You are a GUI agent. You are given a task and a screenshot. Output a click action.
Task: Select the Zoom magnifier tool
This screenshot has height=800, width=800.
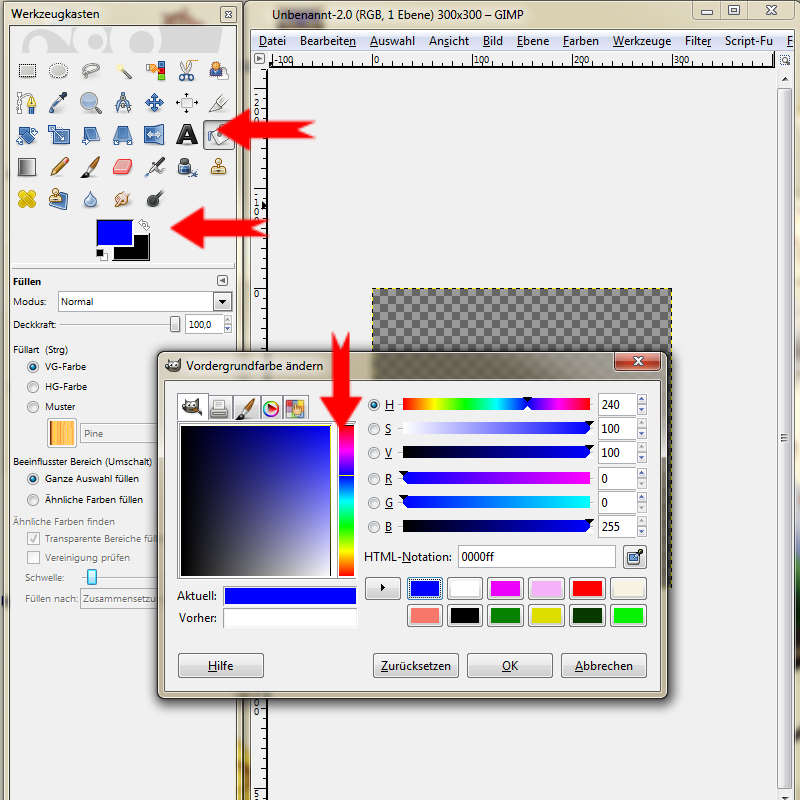coord(91,103)
